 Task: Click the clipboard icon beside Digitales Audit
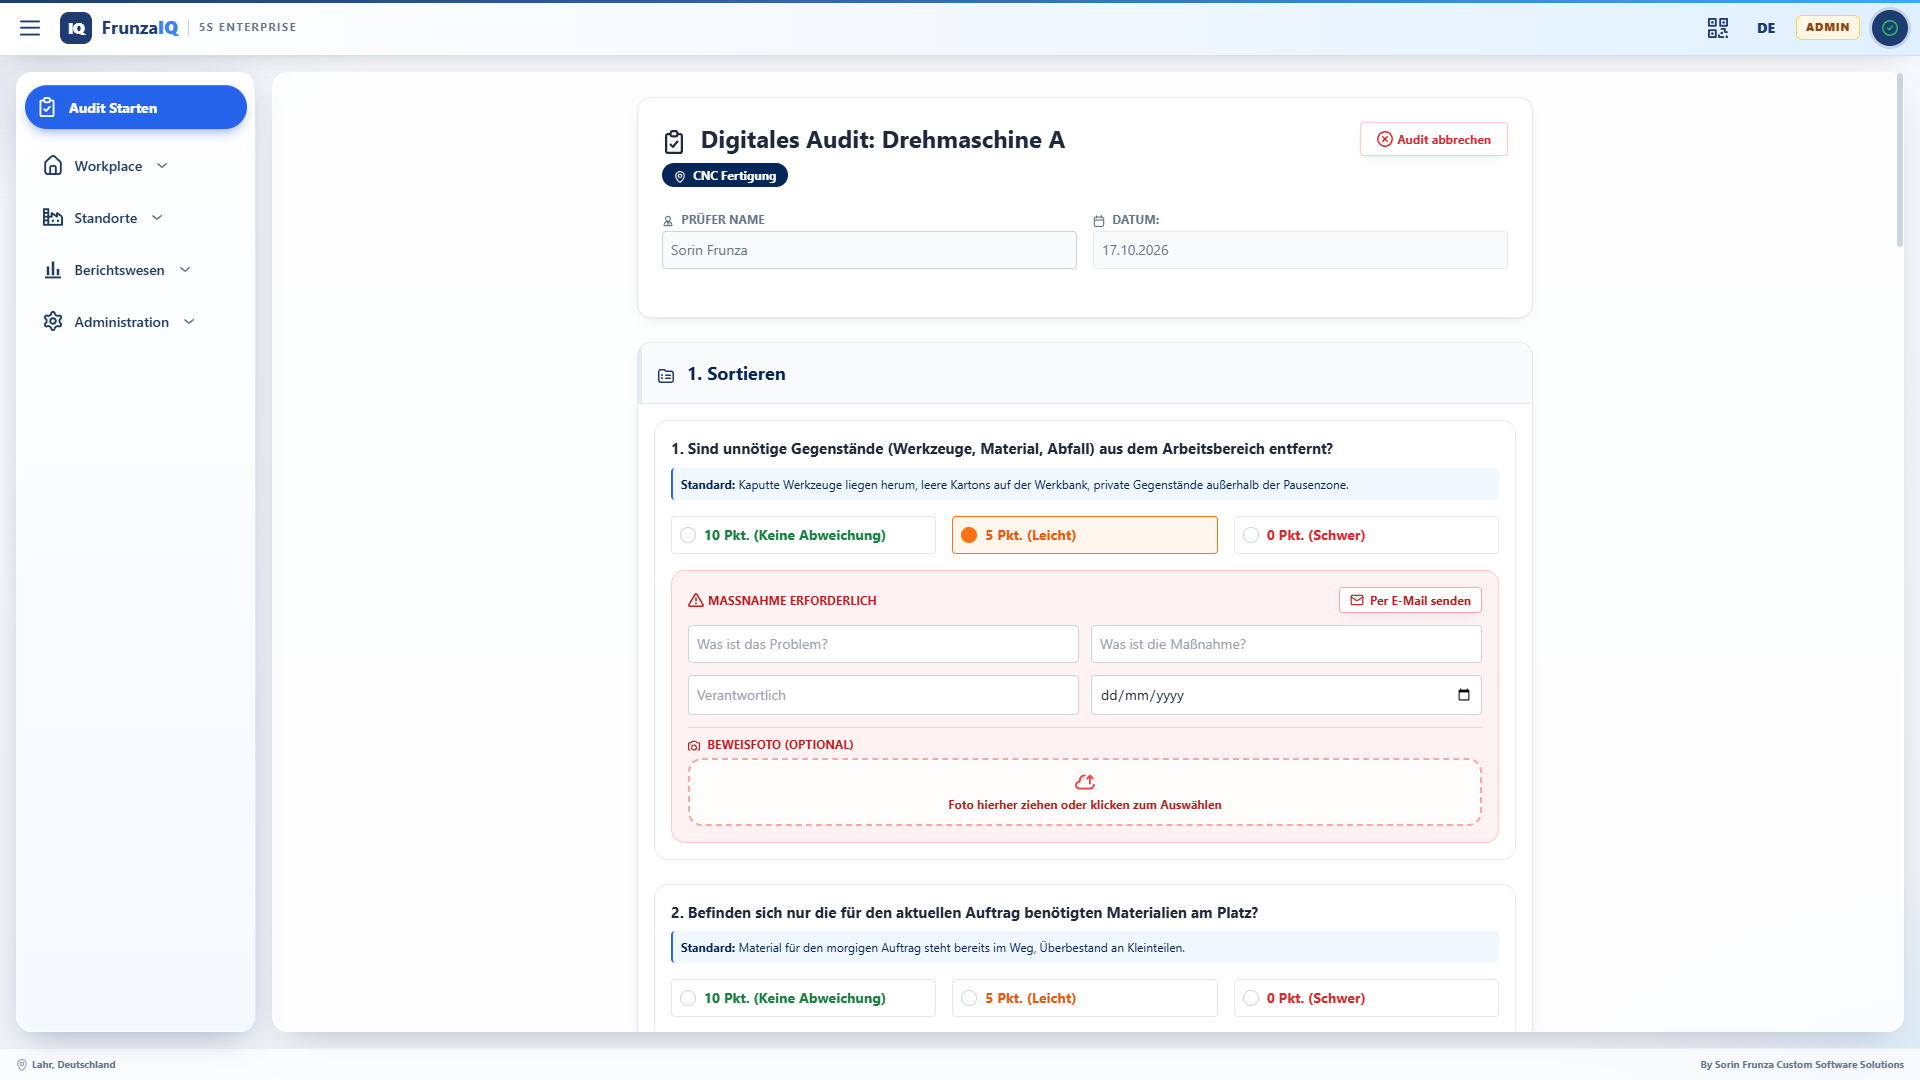click(x=674, y=142)
